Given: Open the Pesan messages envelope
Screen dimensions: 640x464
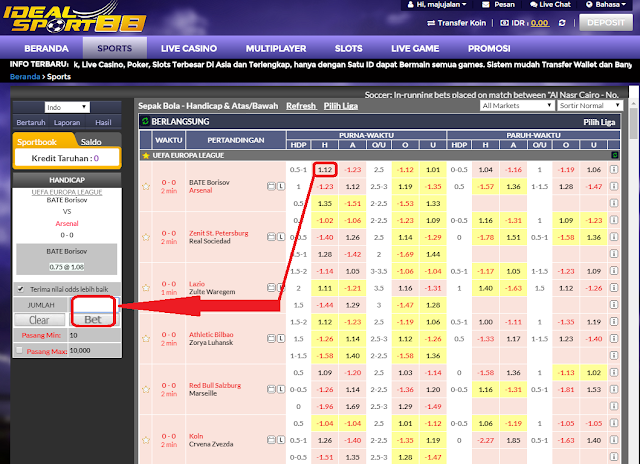Looking at the screenshot, I should (486, 4).
